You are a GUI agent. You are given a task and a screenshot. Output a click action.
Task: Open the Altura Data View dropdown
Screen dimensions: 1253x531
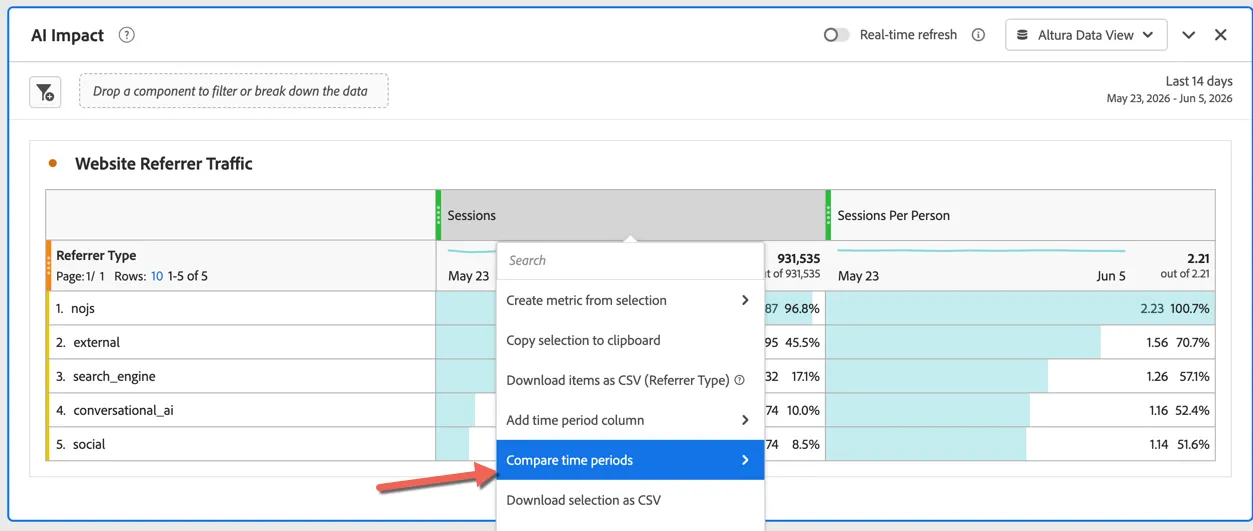(x=1086, y=35)
